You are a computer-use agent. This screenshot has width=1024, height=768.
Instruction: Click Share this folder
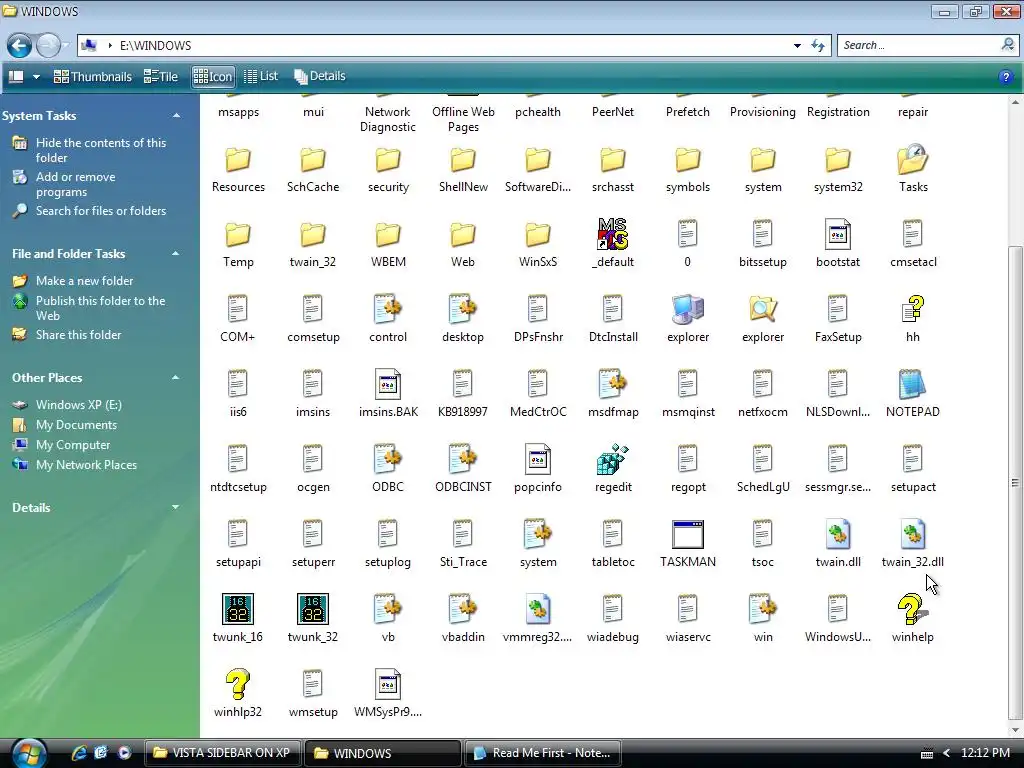point(78,335)
